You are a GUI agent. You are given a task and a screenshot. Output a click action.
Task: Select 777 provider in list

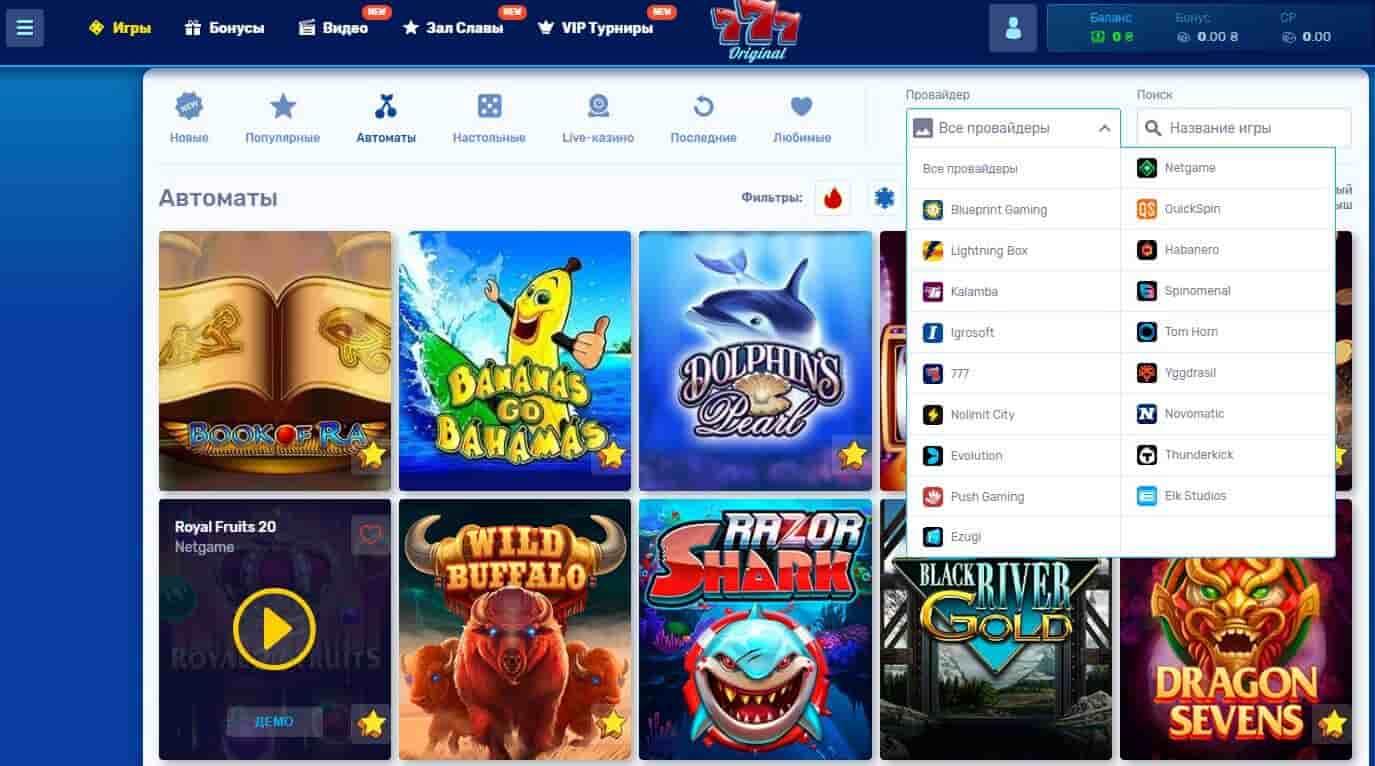point(1014,374)
